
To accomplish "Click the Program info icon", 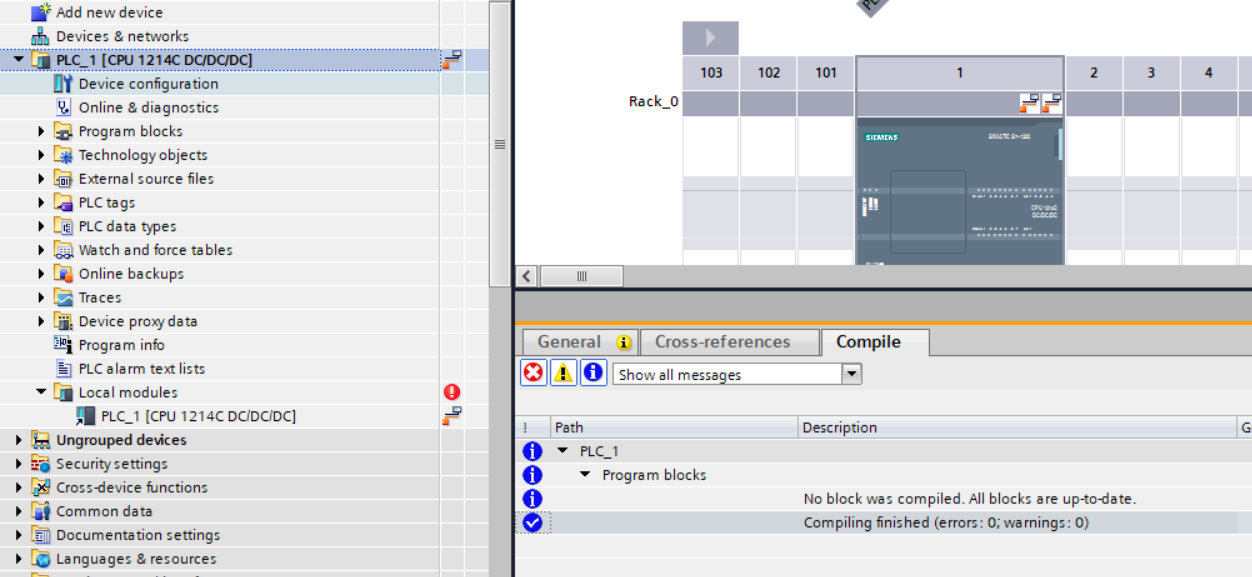I will point(63,345).
